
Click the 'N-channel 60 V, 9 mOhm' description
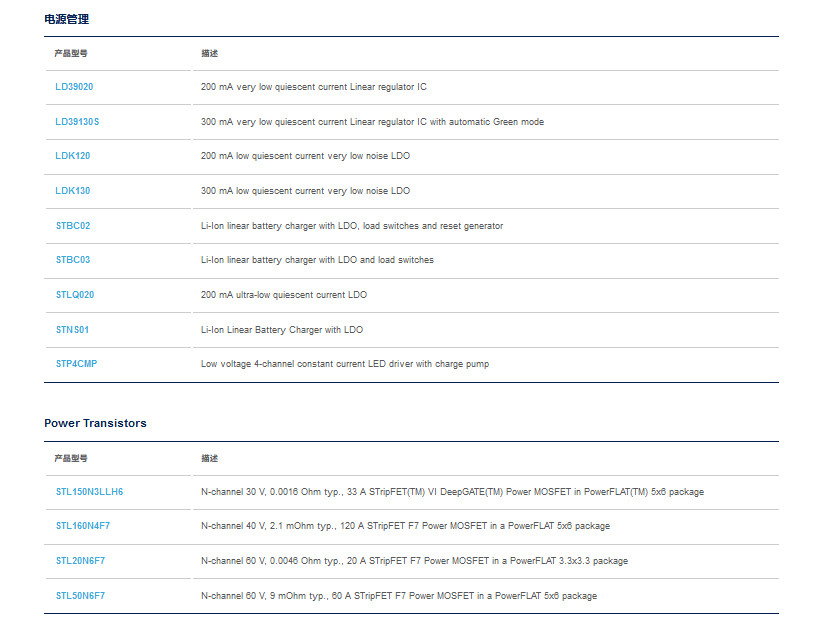[399, 596]
